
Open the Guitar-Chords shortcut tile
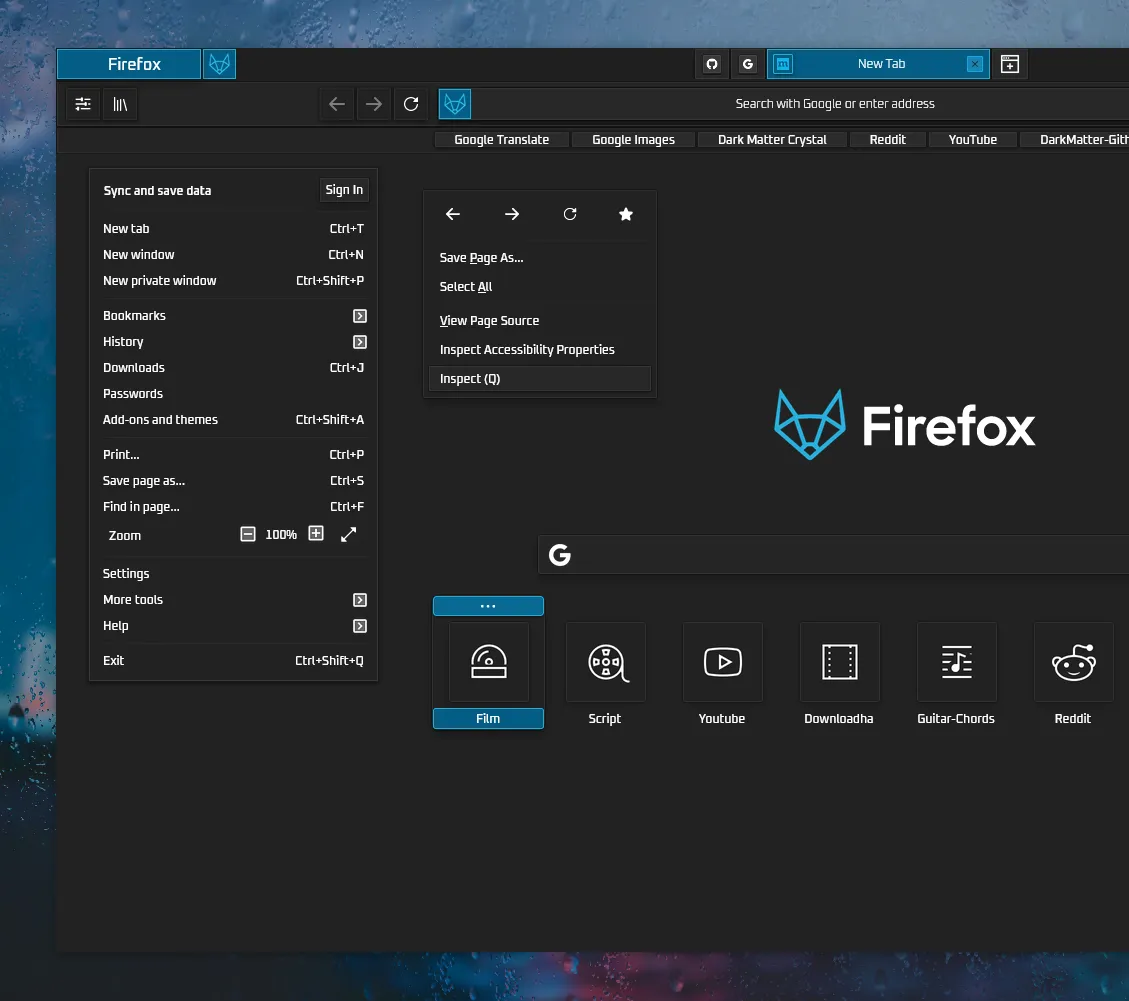point(956,662)
